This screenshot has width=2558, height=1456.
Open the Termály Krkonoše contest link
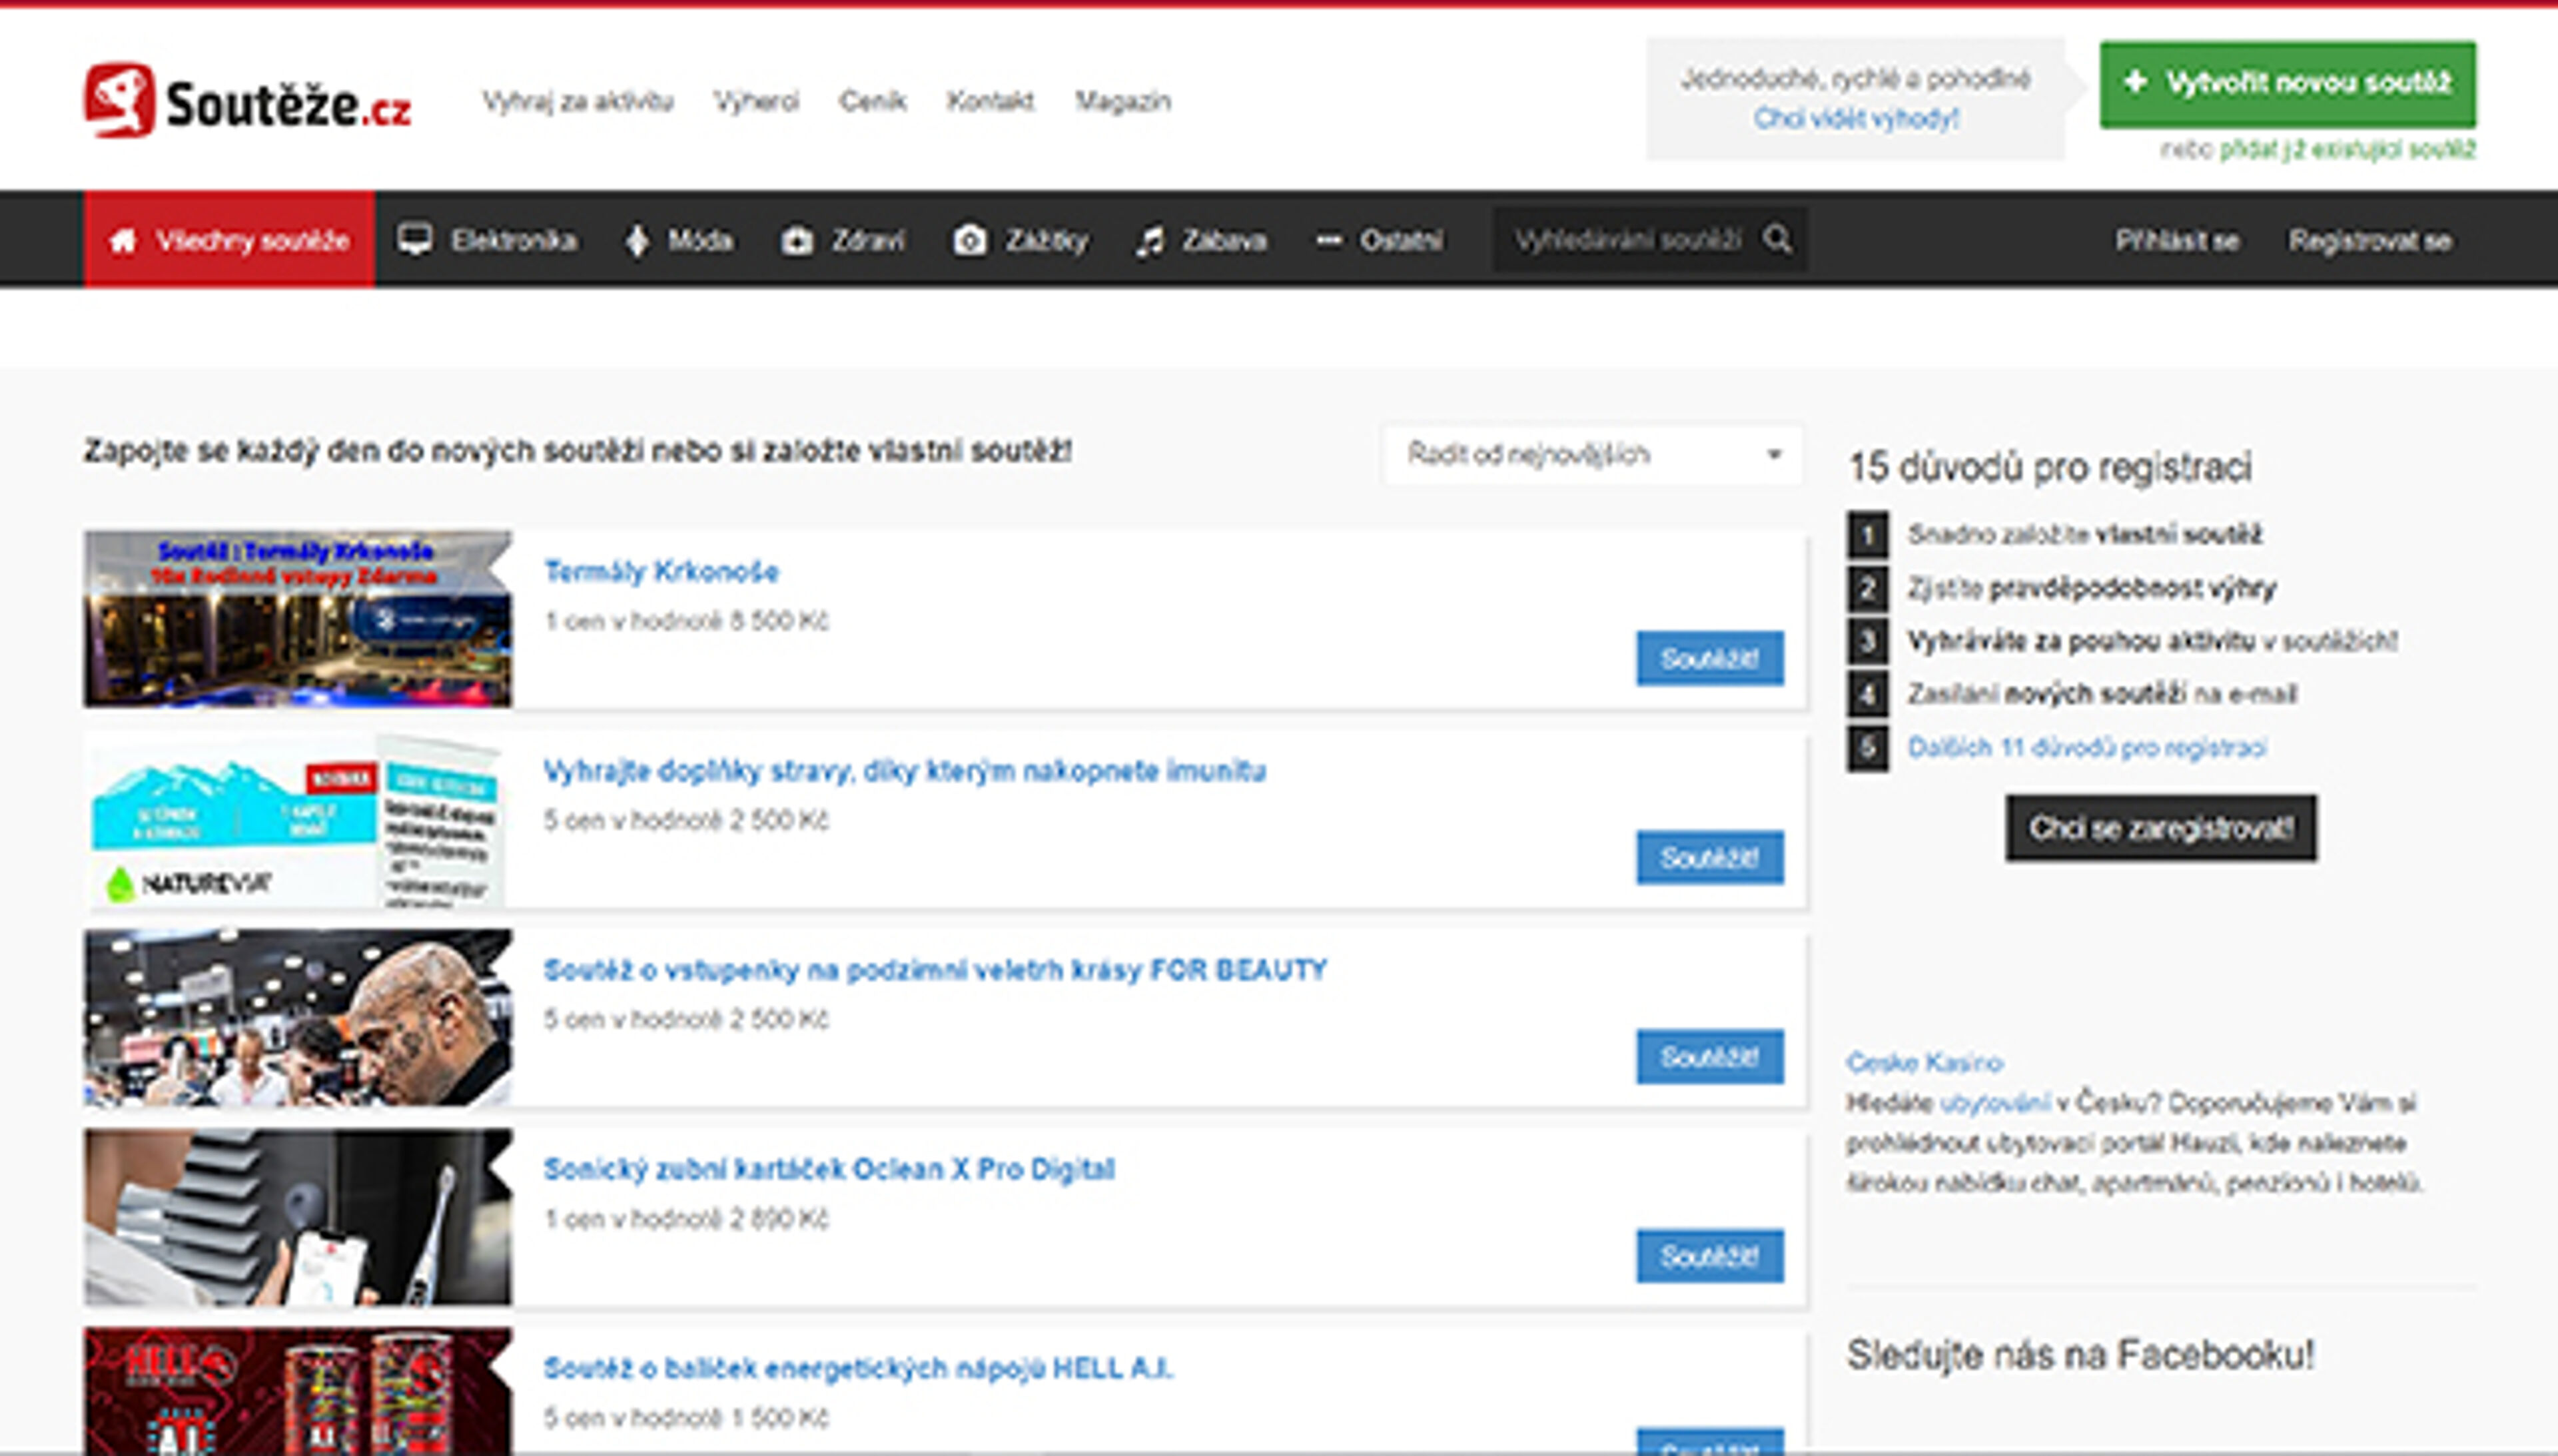[661, 572]
